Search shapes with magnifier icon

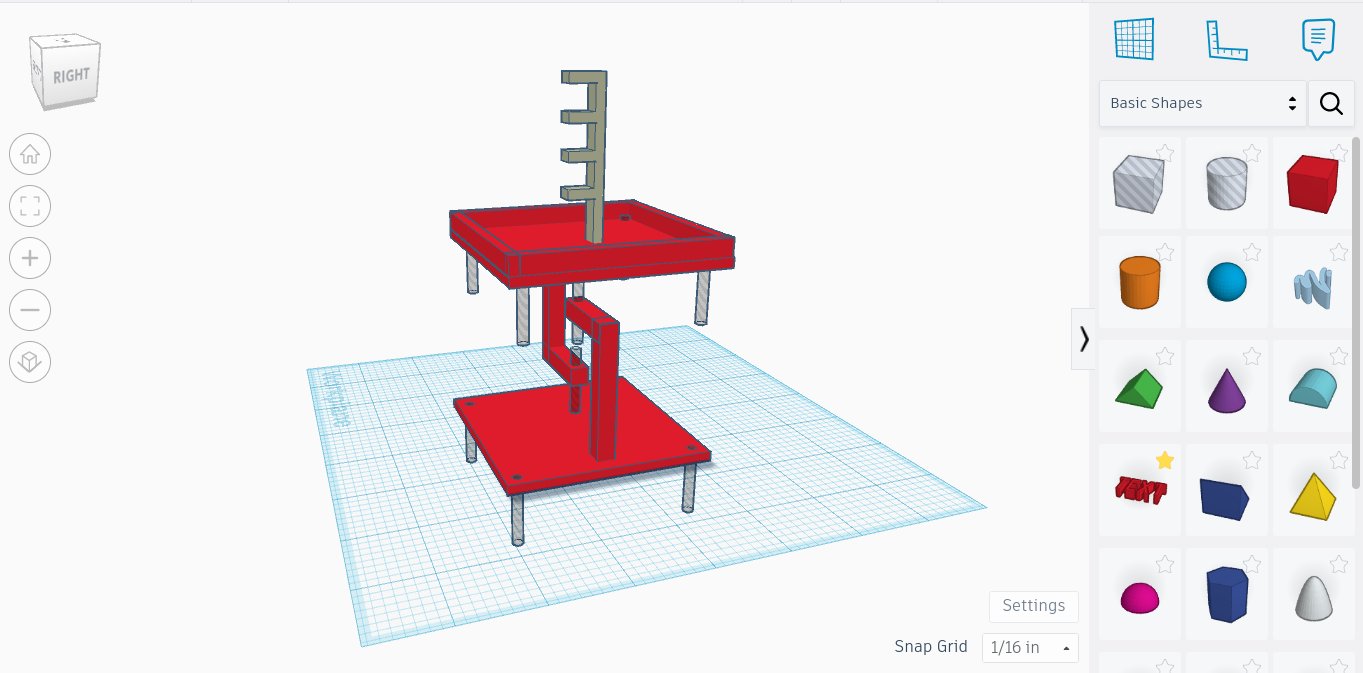click(1331, 103)
